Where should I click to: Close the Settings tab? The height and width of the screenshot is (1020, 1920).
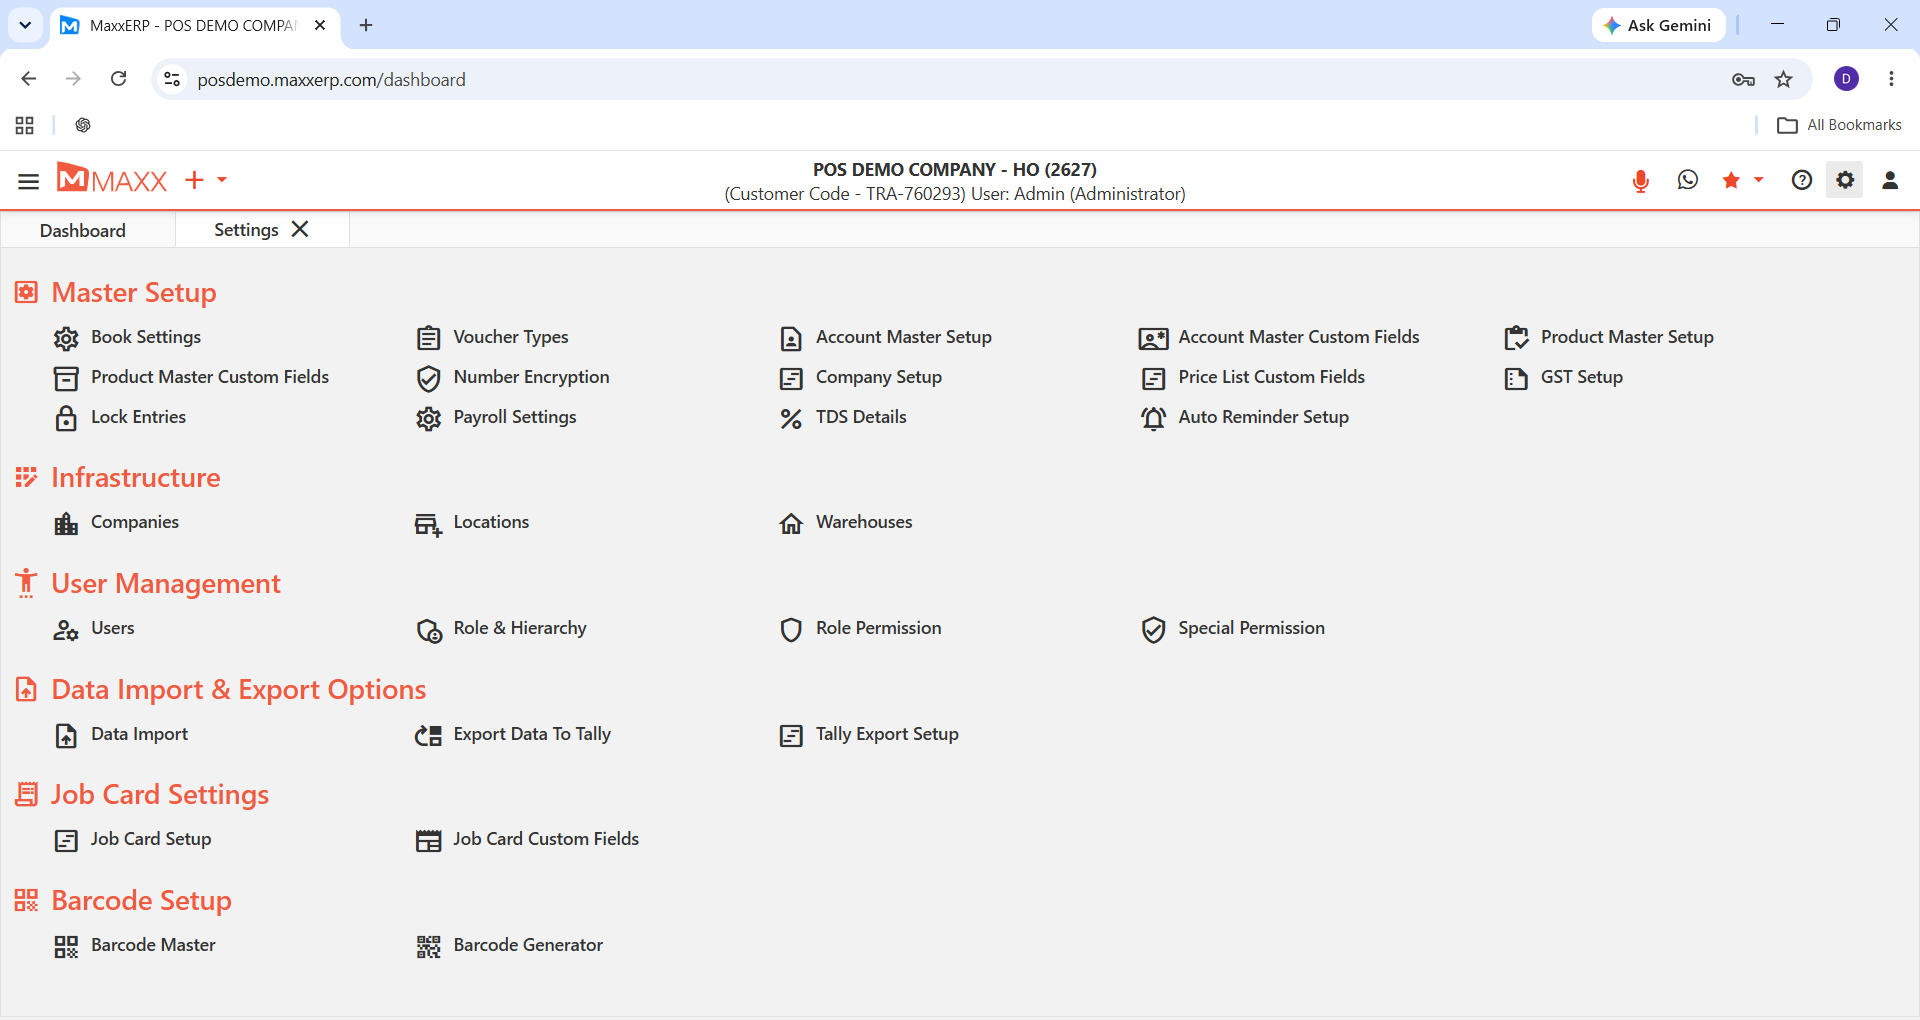click(300, 229)
